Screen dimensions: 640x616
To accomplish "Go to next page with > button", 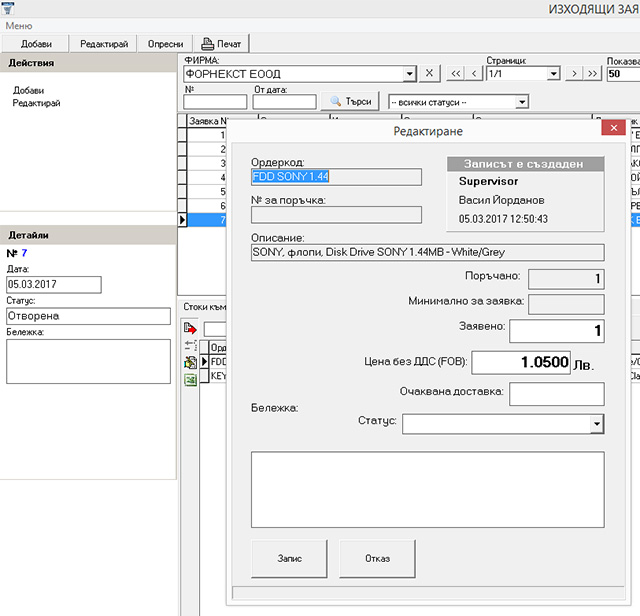I will click(574, 73).
